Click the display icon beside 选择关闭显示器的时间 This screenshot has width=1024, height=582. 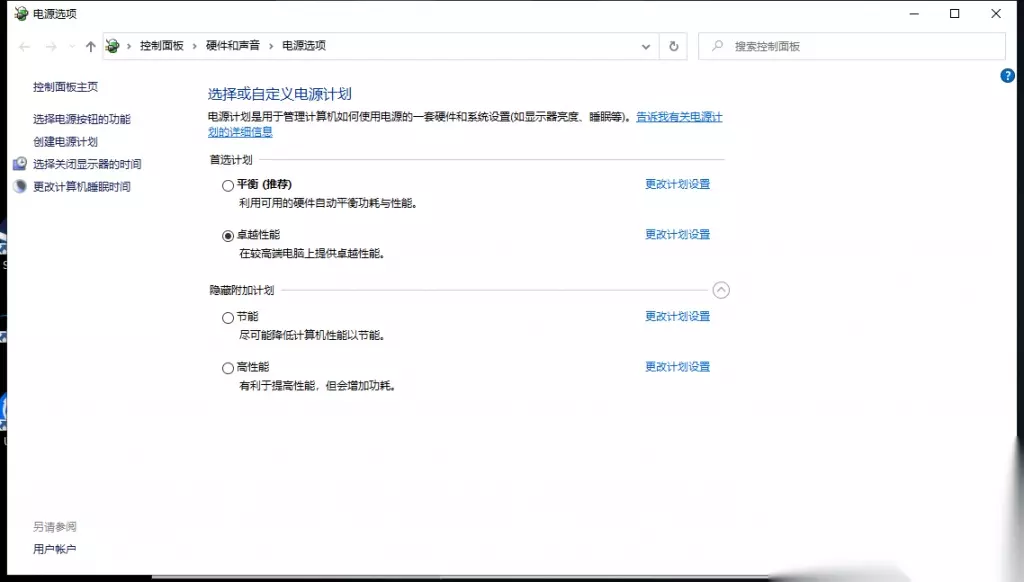coord(20,164)
